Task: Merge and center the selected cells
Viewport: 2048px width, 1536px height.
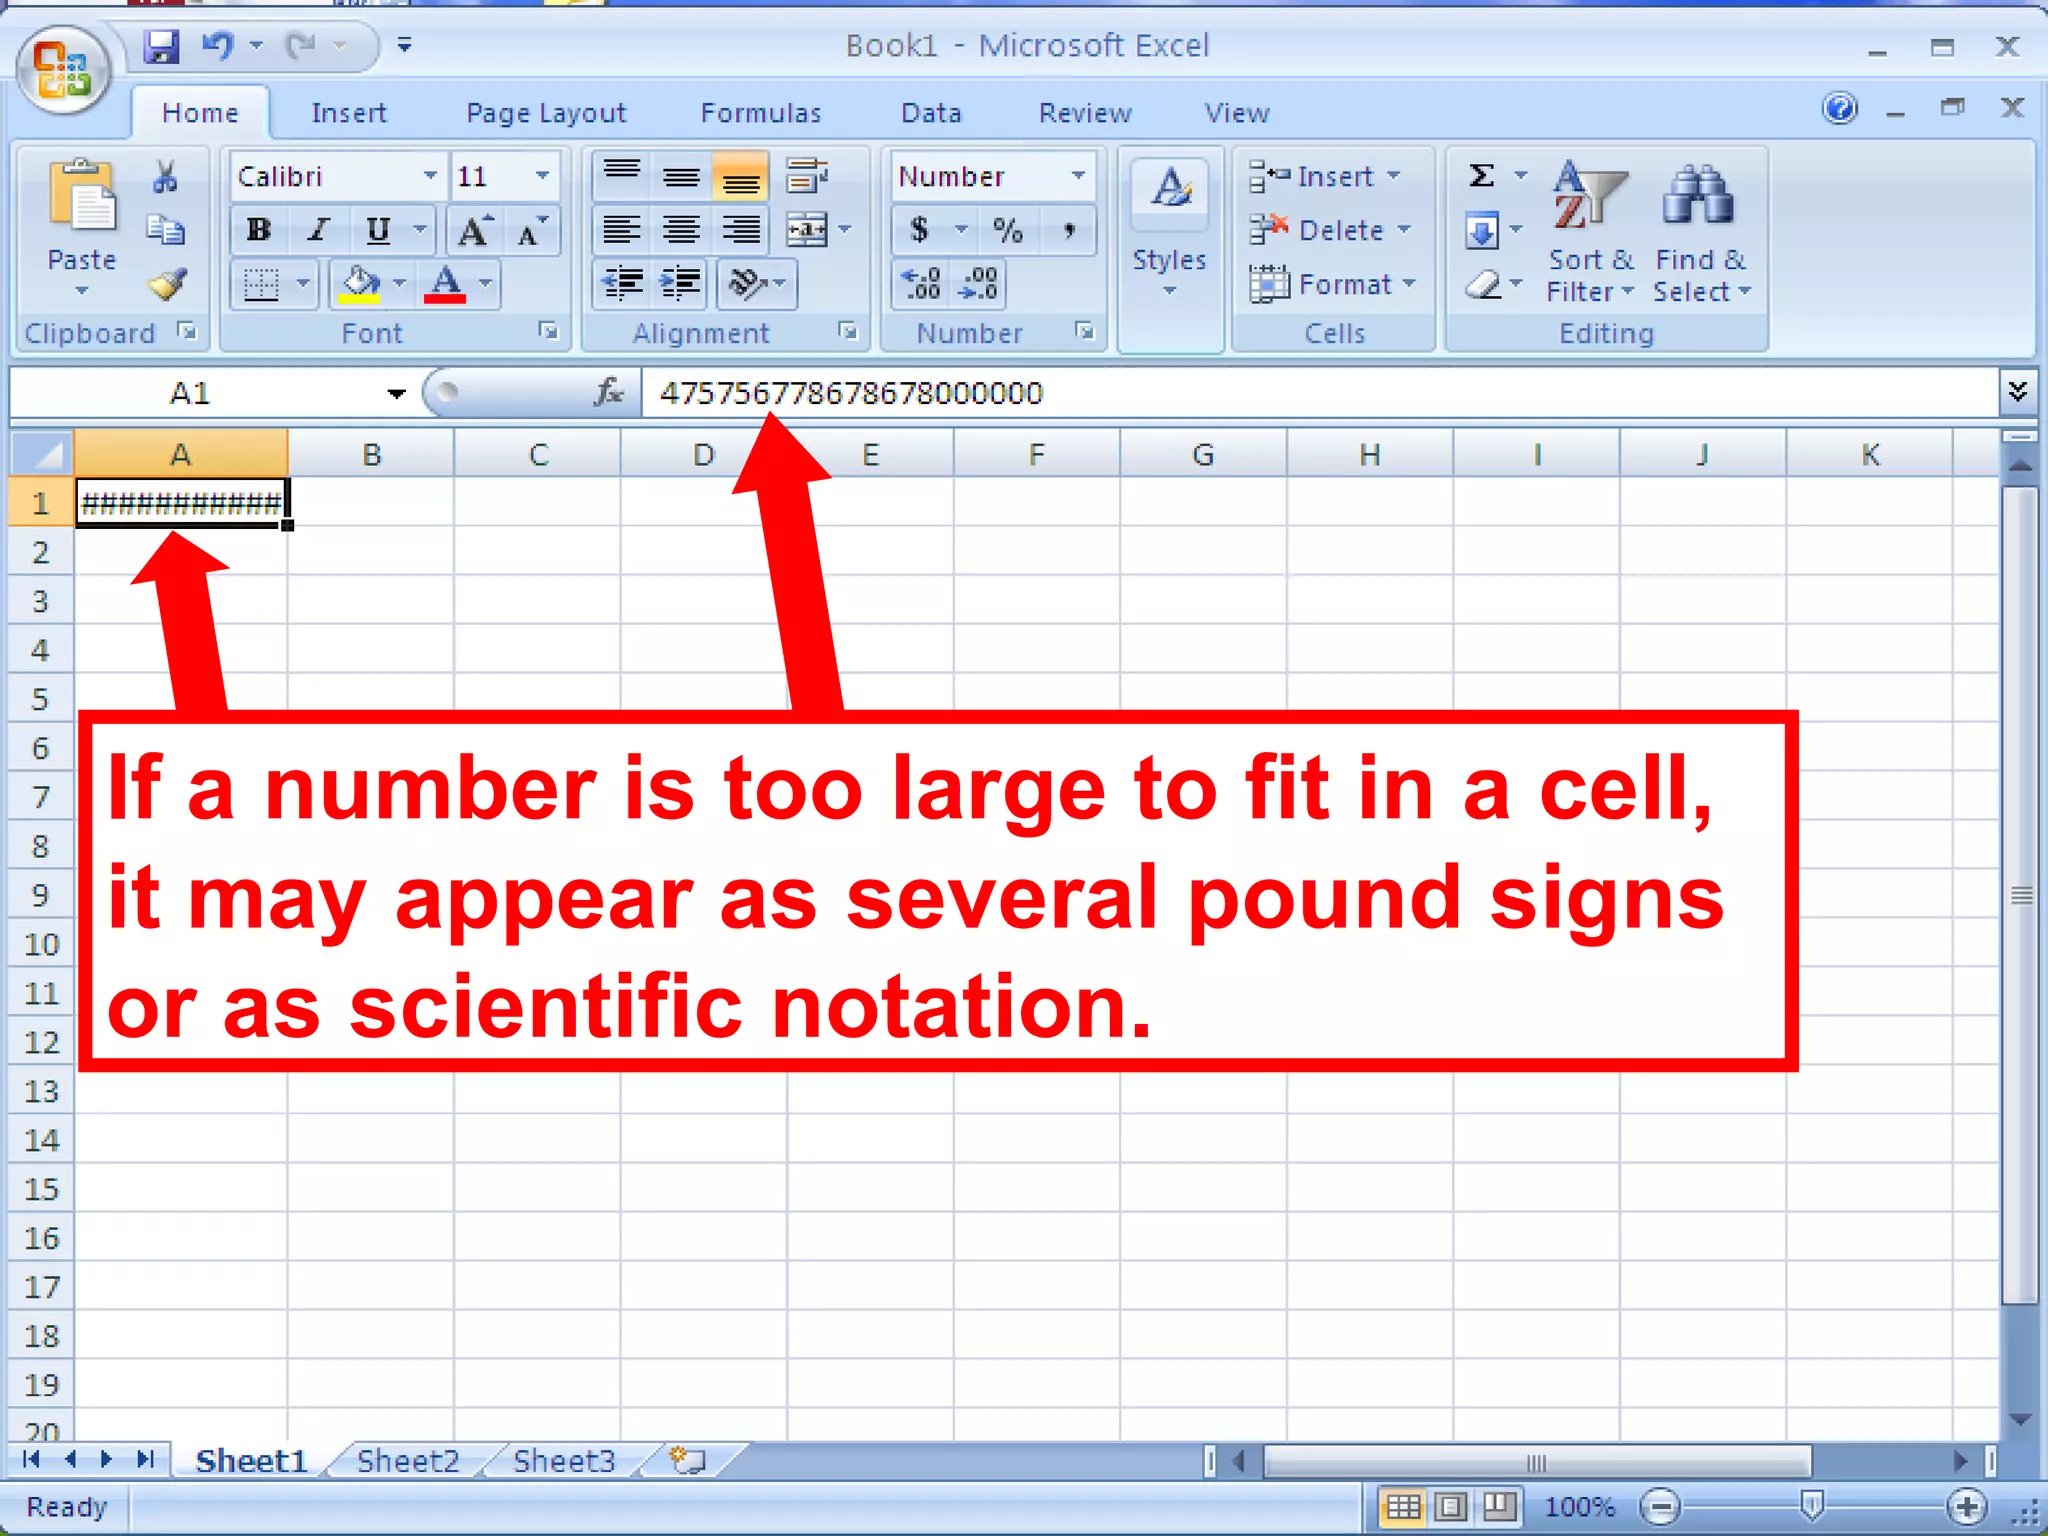Action: click(x=806, y=231)
